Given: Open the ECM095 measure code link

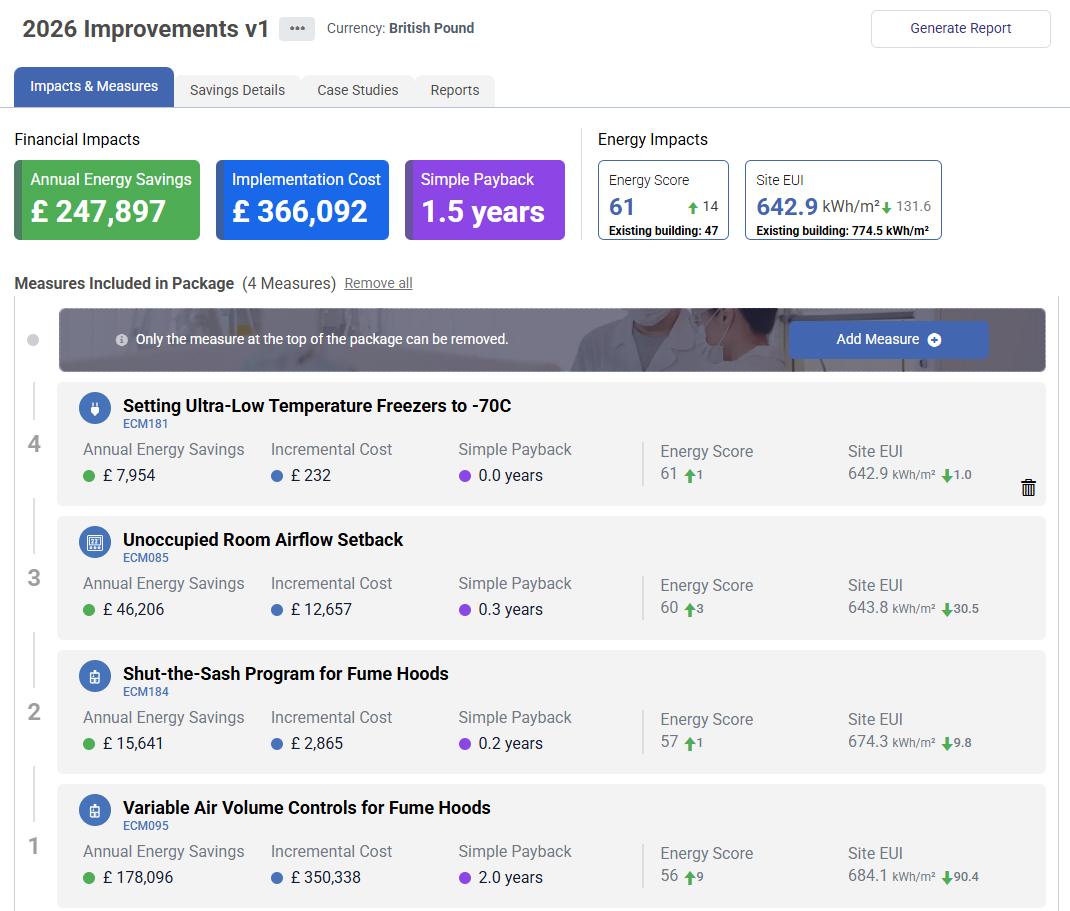Looking at the screenshot, I should coord(146,826).
